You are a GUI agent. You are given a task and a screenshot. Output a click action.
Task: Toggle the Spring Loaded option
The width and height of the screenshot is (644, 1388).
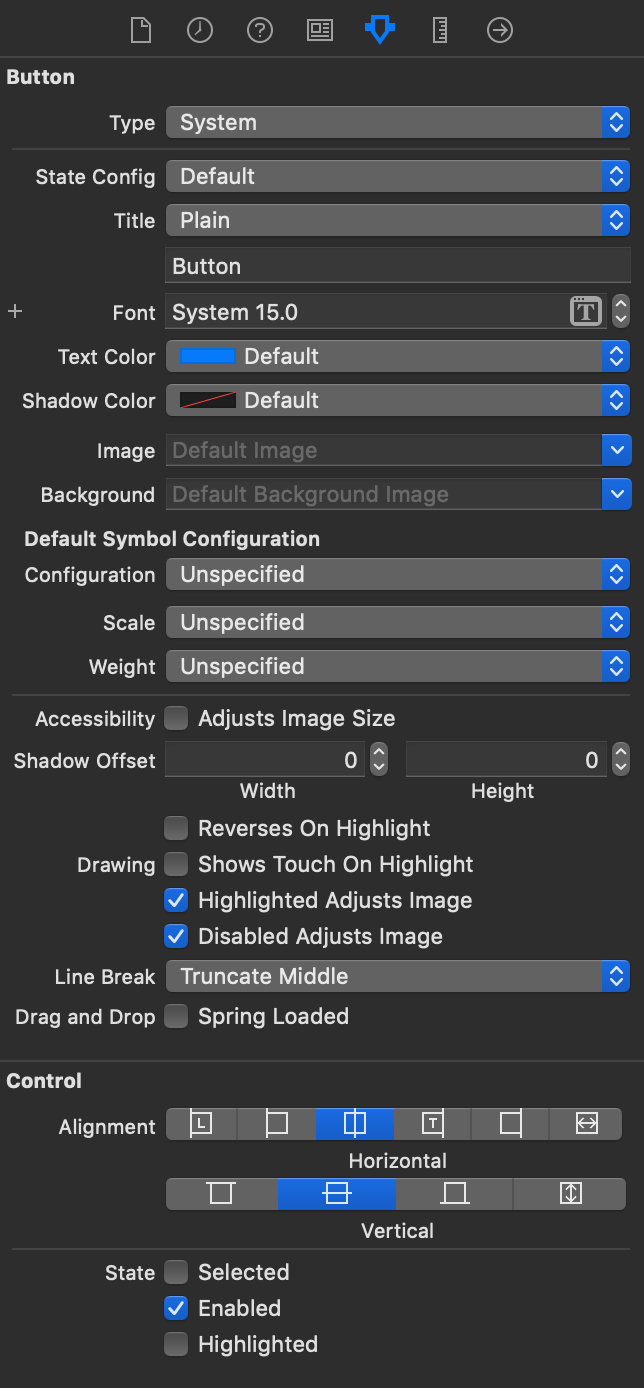[x=176, y=1016]
